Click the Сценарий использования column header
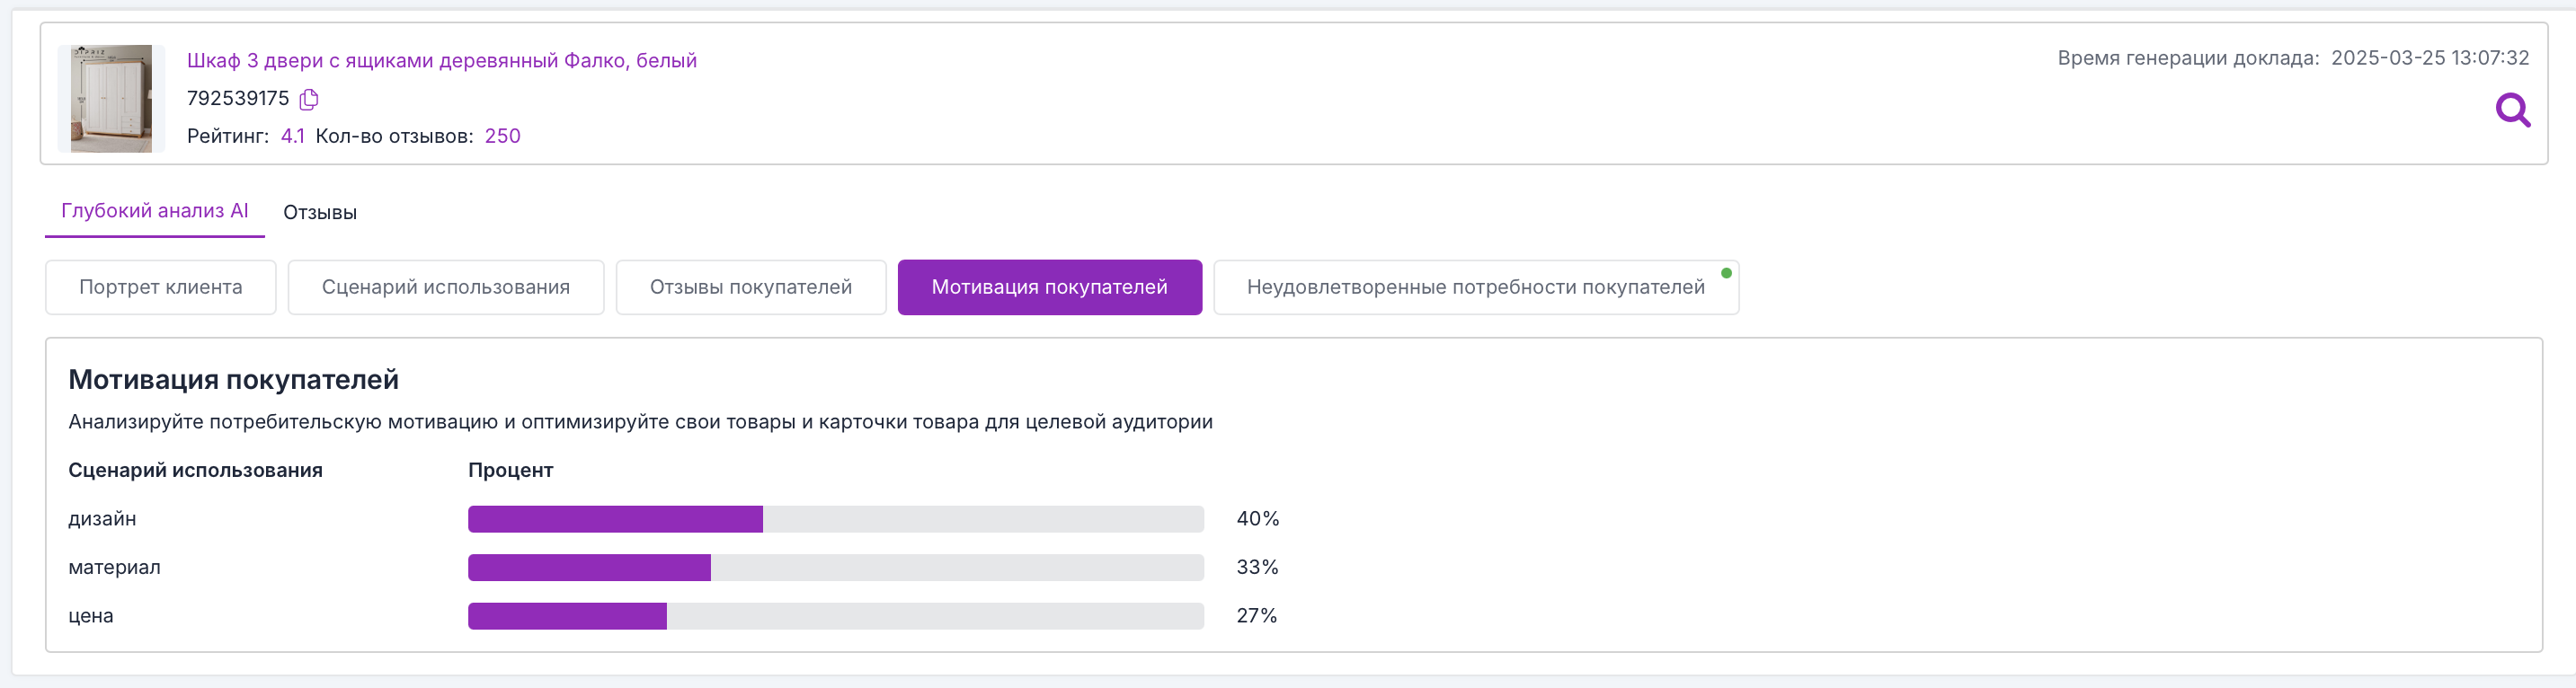The image size is (2576, 688). point(195,470)
